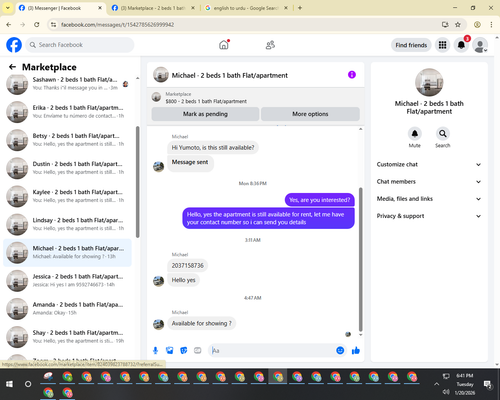The image size is (500, 400).
Task: Open the account profile avatar menu
Action: (480, 45)
